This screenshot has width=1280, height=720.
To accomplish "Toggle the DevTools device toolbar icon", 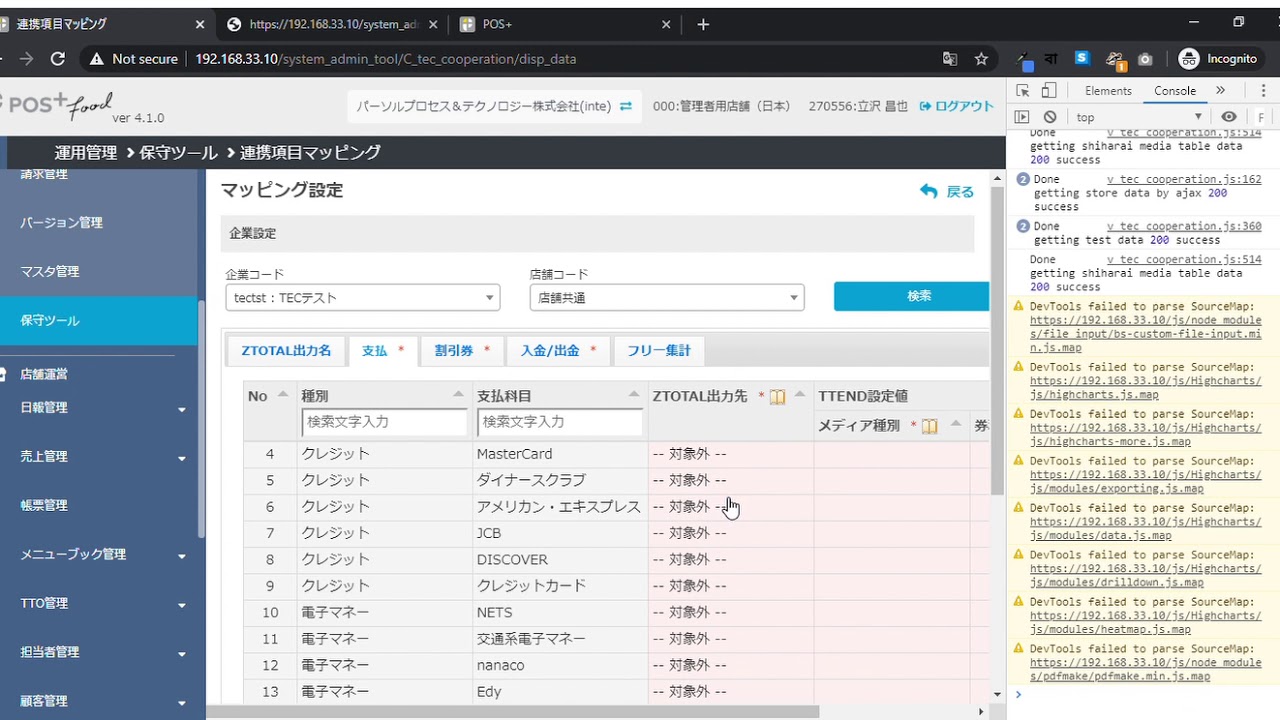I will pyautogui.click(x=1048, y=90).
